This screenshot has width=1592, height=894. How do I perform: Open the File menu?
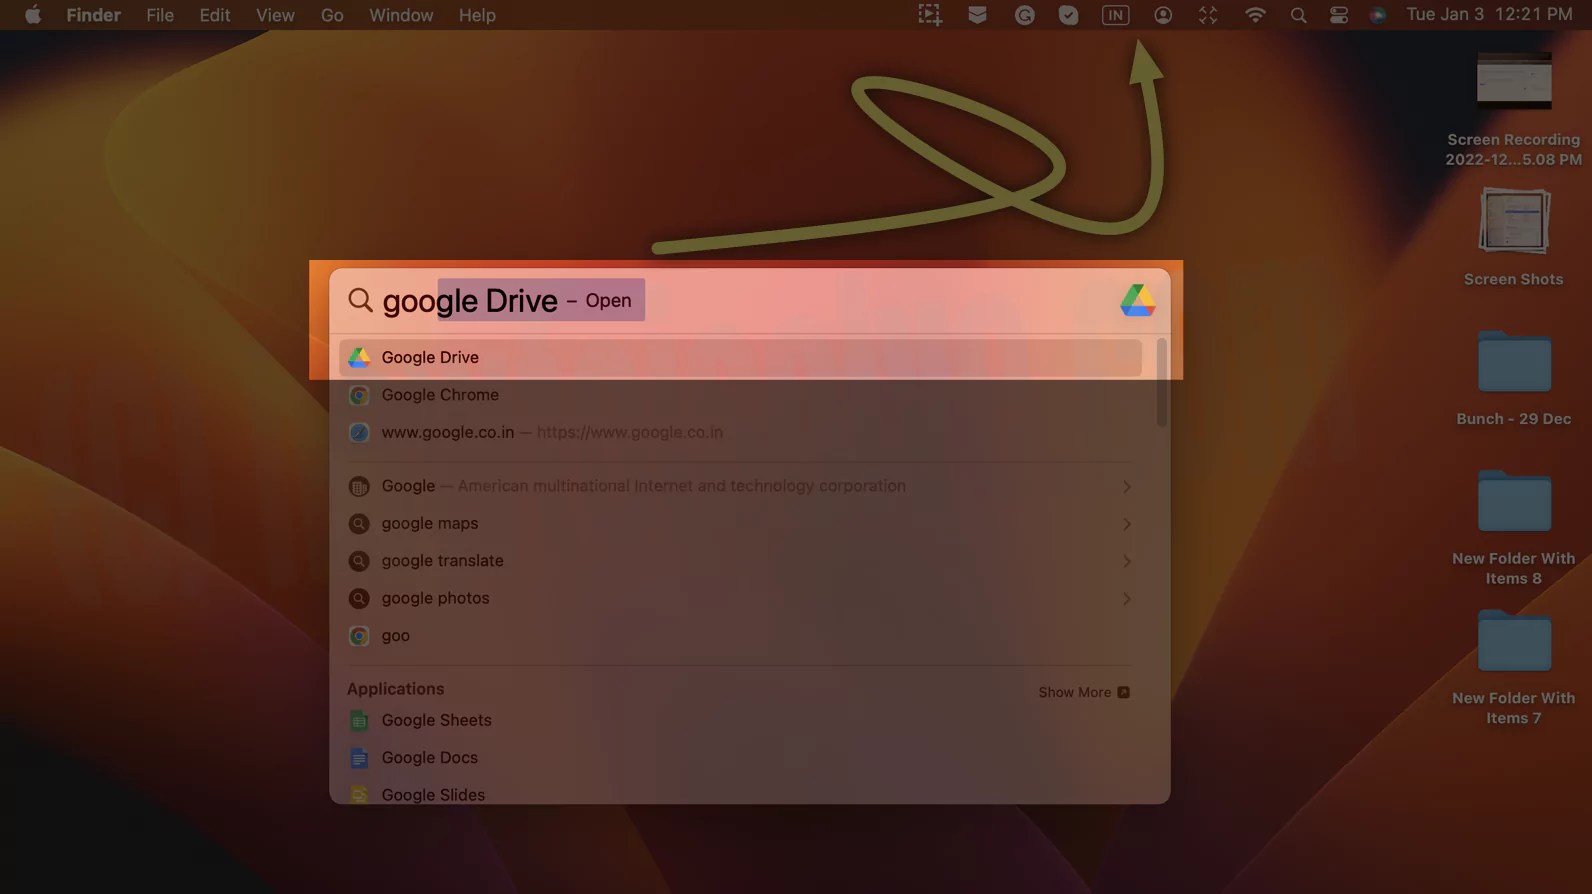[160, 15]
